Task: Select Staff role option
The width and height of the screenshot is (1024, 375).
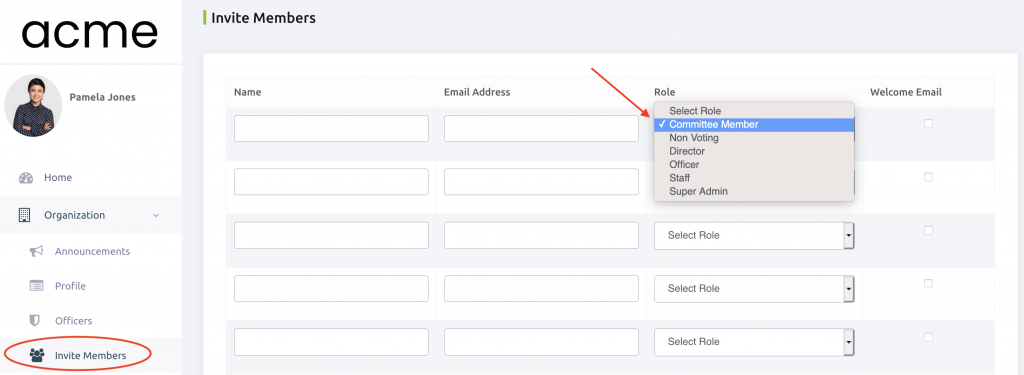Action: point(754,178)
